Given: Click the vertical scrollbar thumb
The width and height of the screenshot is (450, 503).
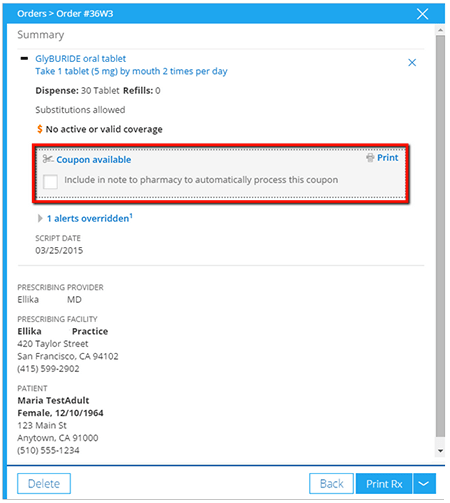Looking at the screenshot, I should pyautogui.click(x=440, y=235).
